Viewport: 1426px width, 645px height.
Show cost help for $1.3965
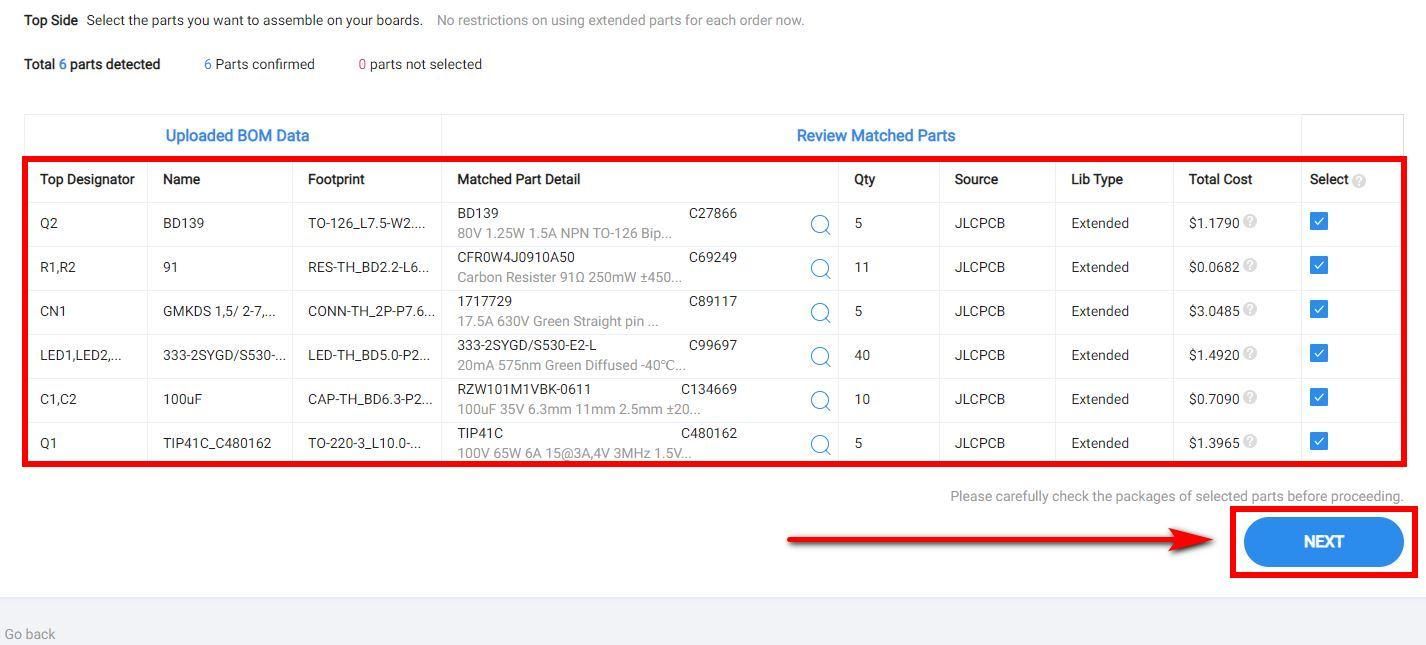click(1250, 442)
